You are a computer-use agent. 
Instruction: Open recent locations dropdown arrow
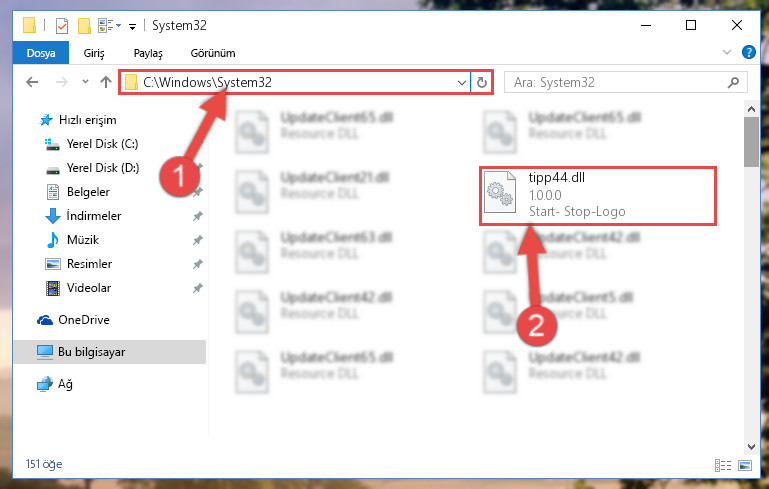pyautogui.click(x=85, y=81)
